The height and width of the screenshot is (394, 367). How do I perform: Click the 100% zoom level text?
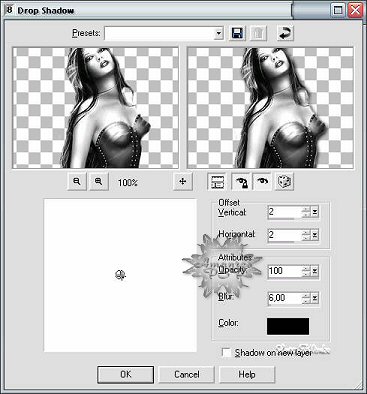pos(128,183)
